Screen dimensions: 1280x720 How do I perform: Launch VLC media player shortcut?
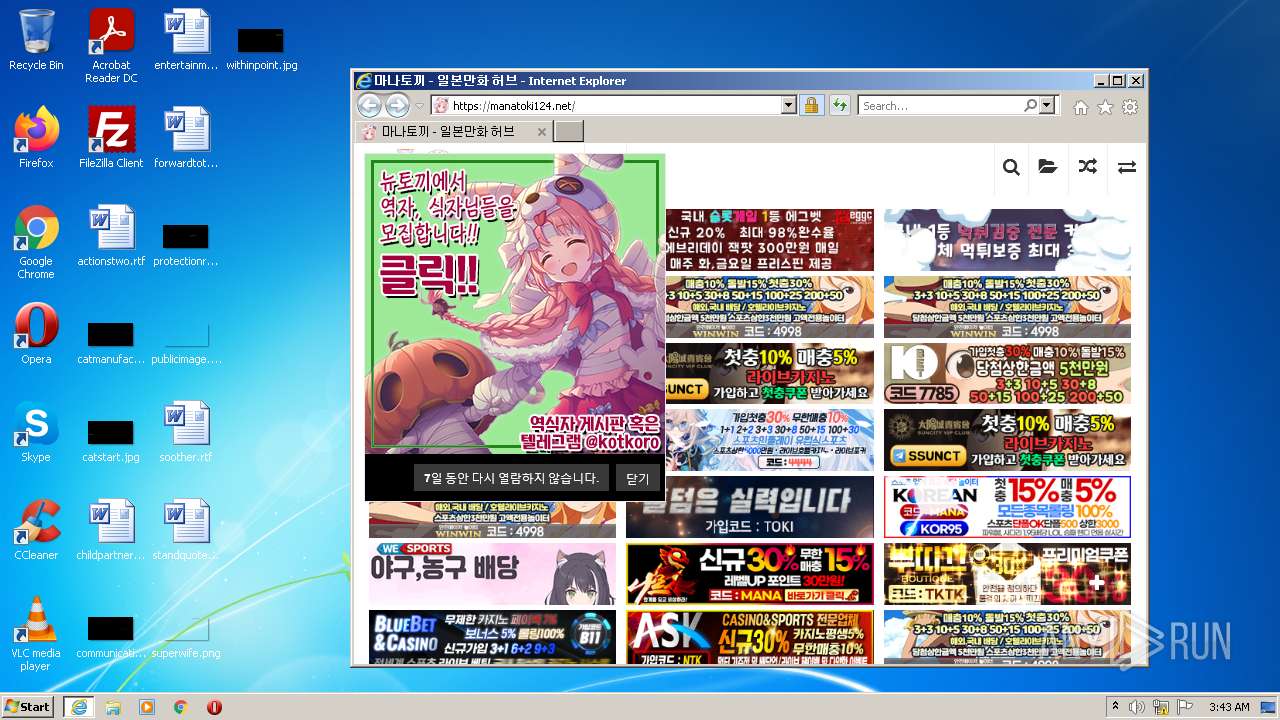click(36, 634)
